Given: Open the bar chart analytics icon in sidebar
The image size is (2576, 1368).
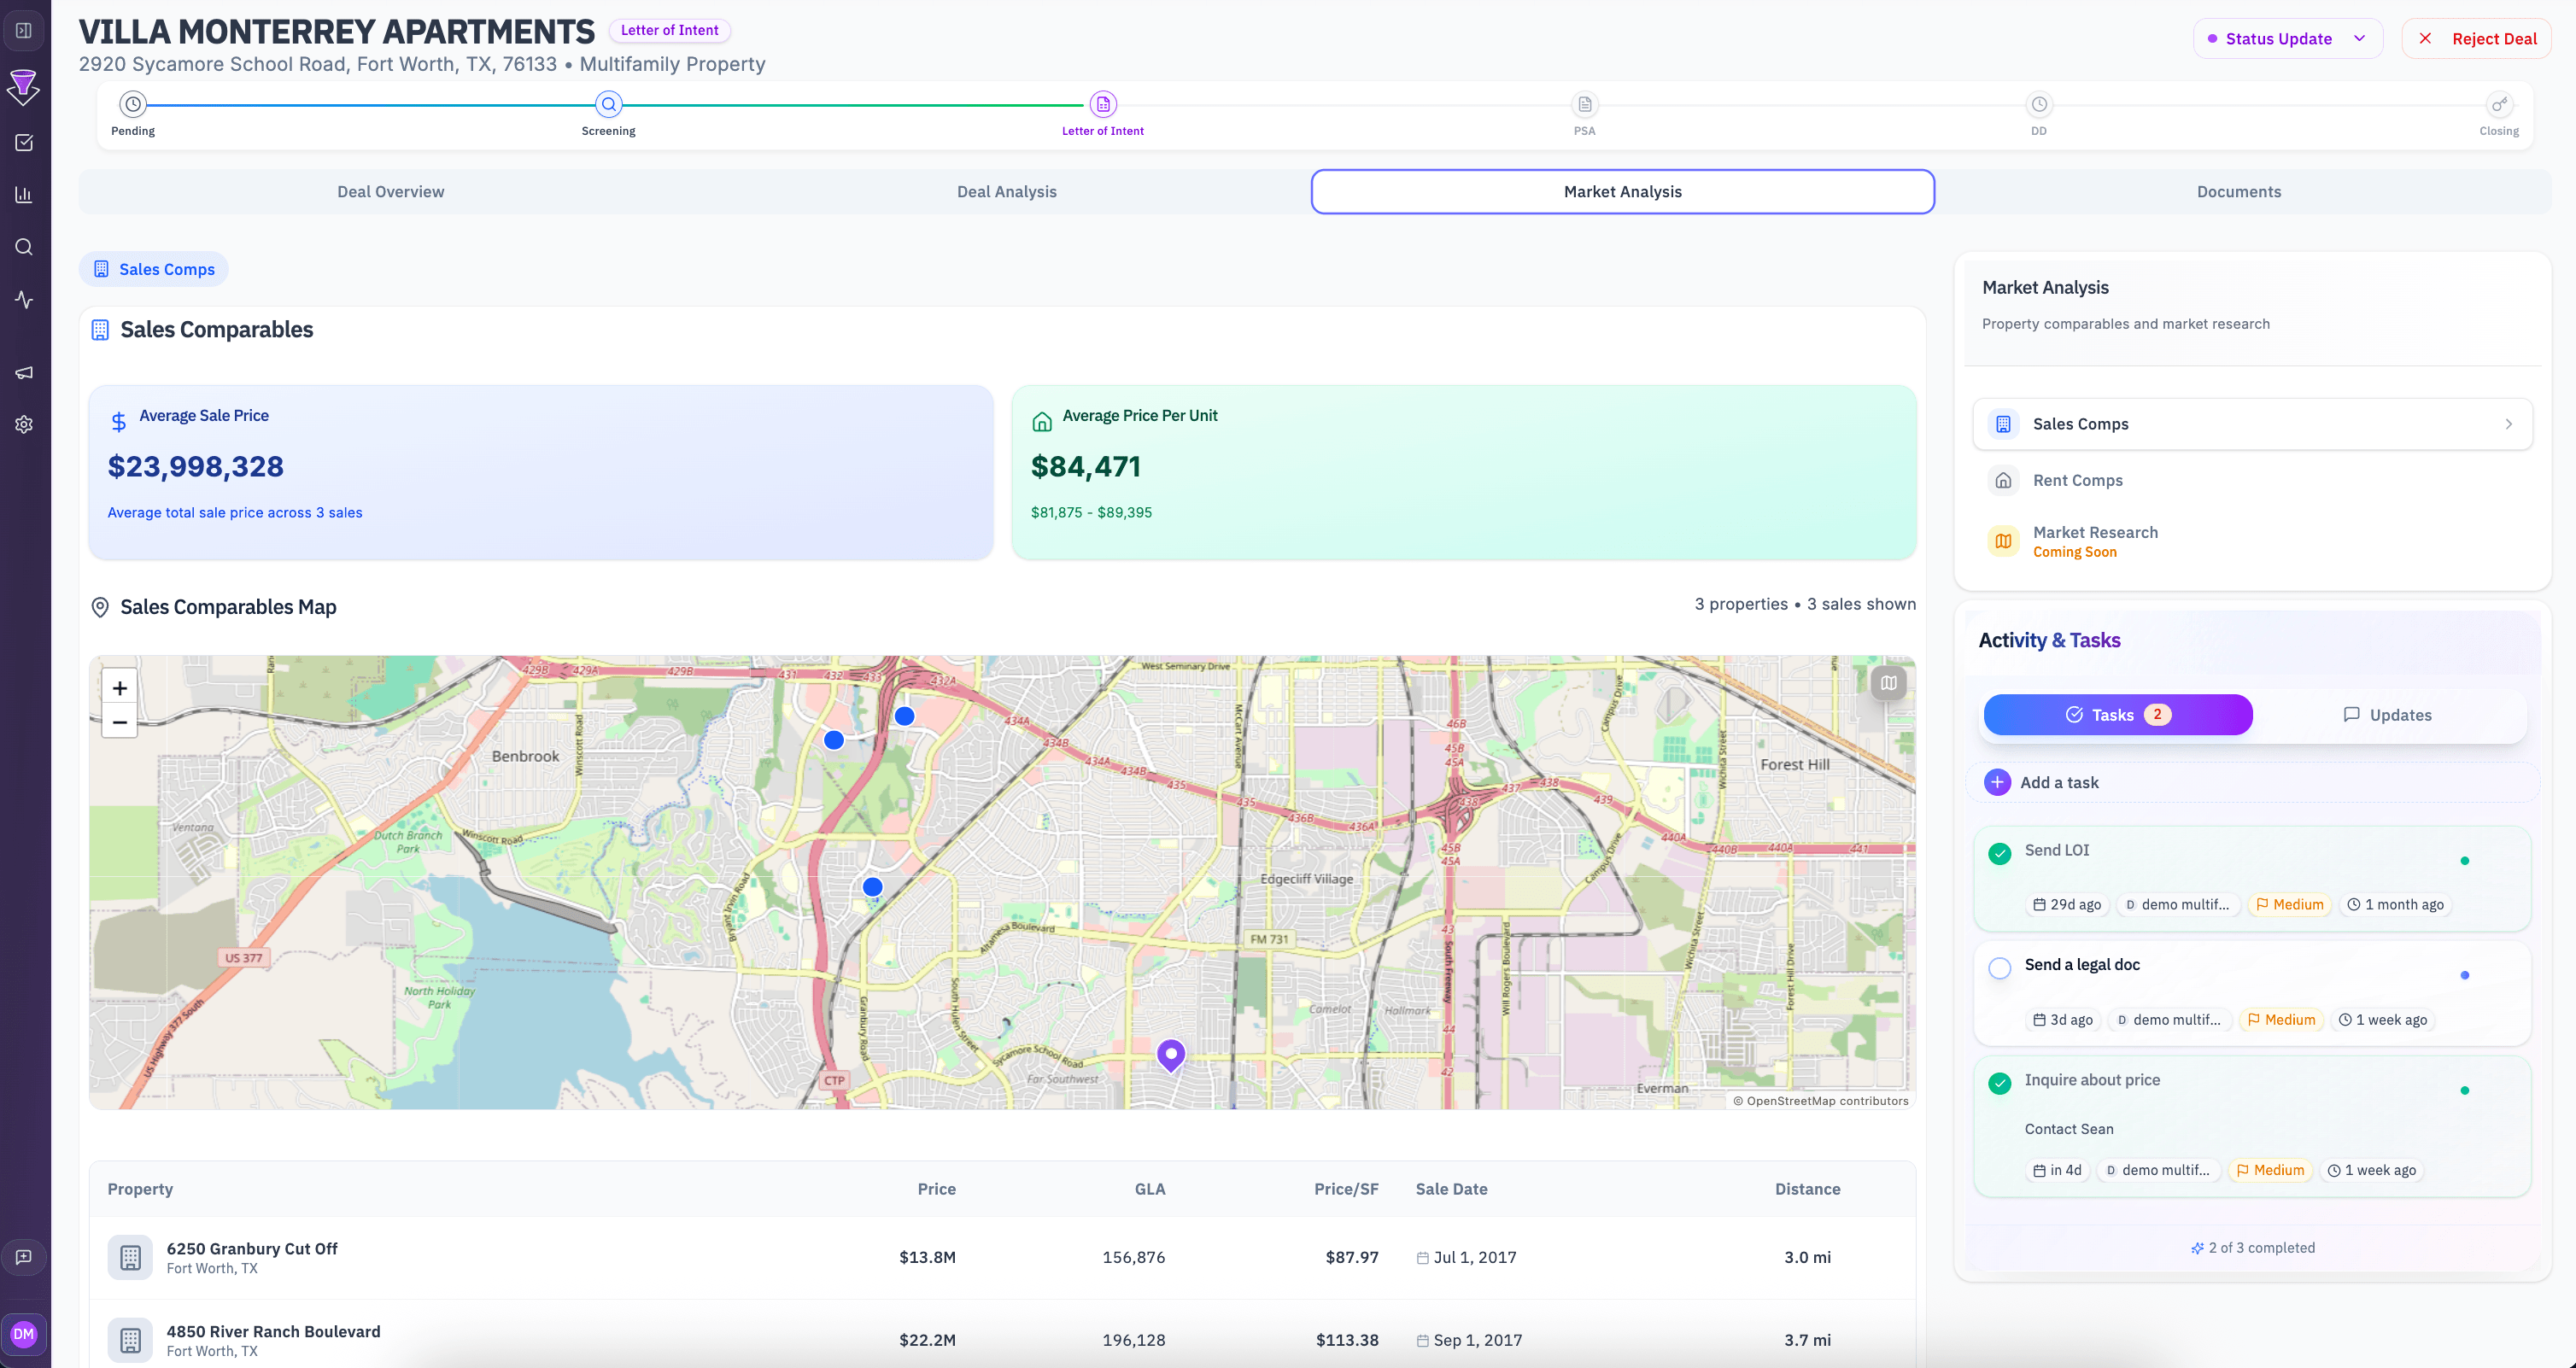Looking at the screenshot, I should tap(24, 195).
